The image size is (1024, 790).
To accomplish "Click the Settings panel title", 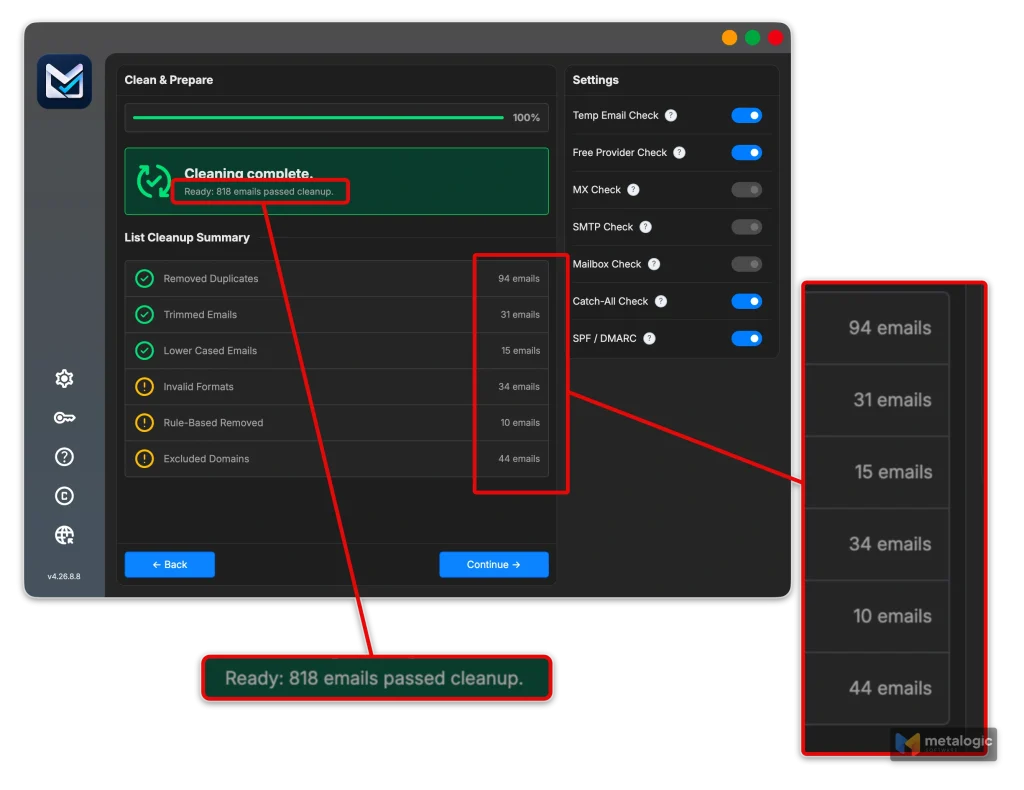I will click(x=596, y=80).
